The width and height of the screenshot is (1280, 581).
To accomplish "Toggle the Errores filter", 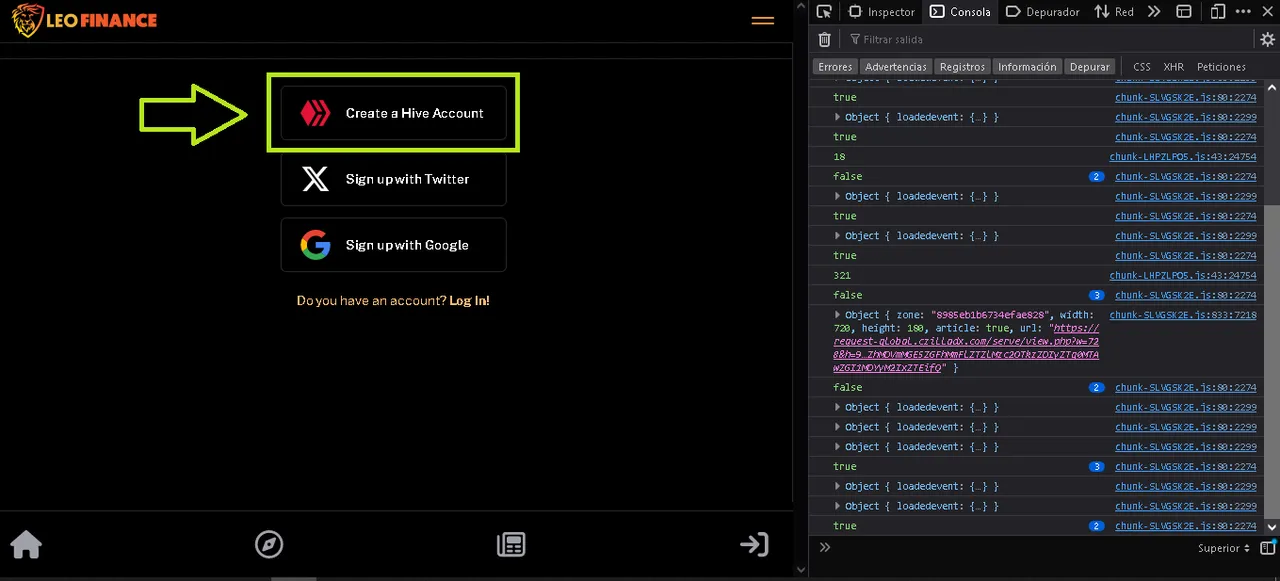I will point(835,66).
